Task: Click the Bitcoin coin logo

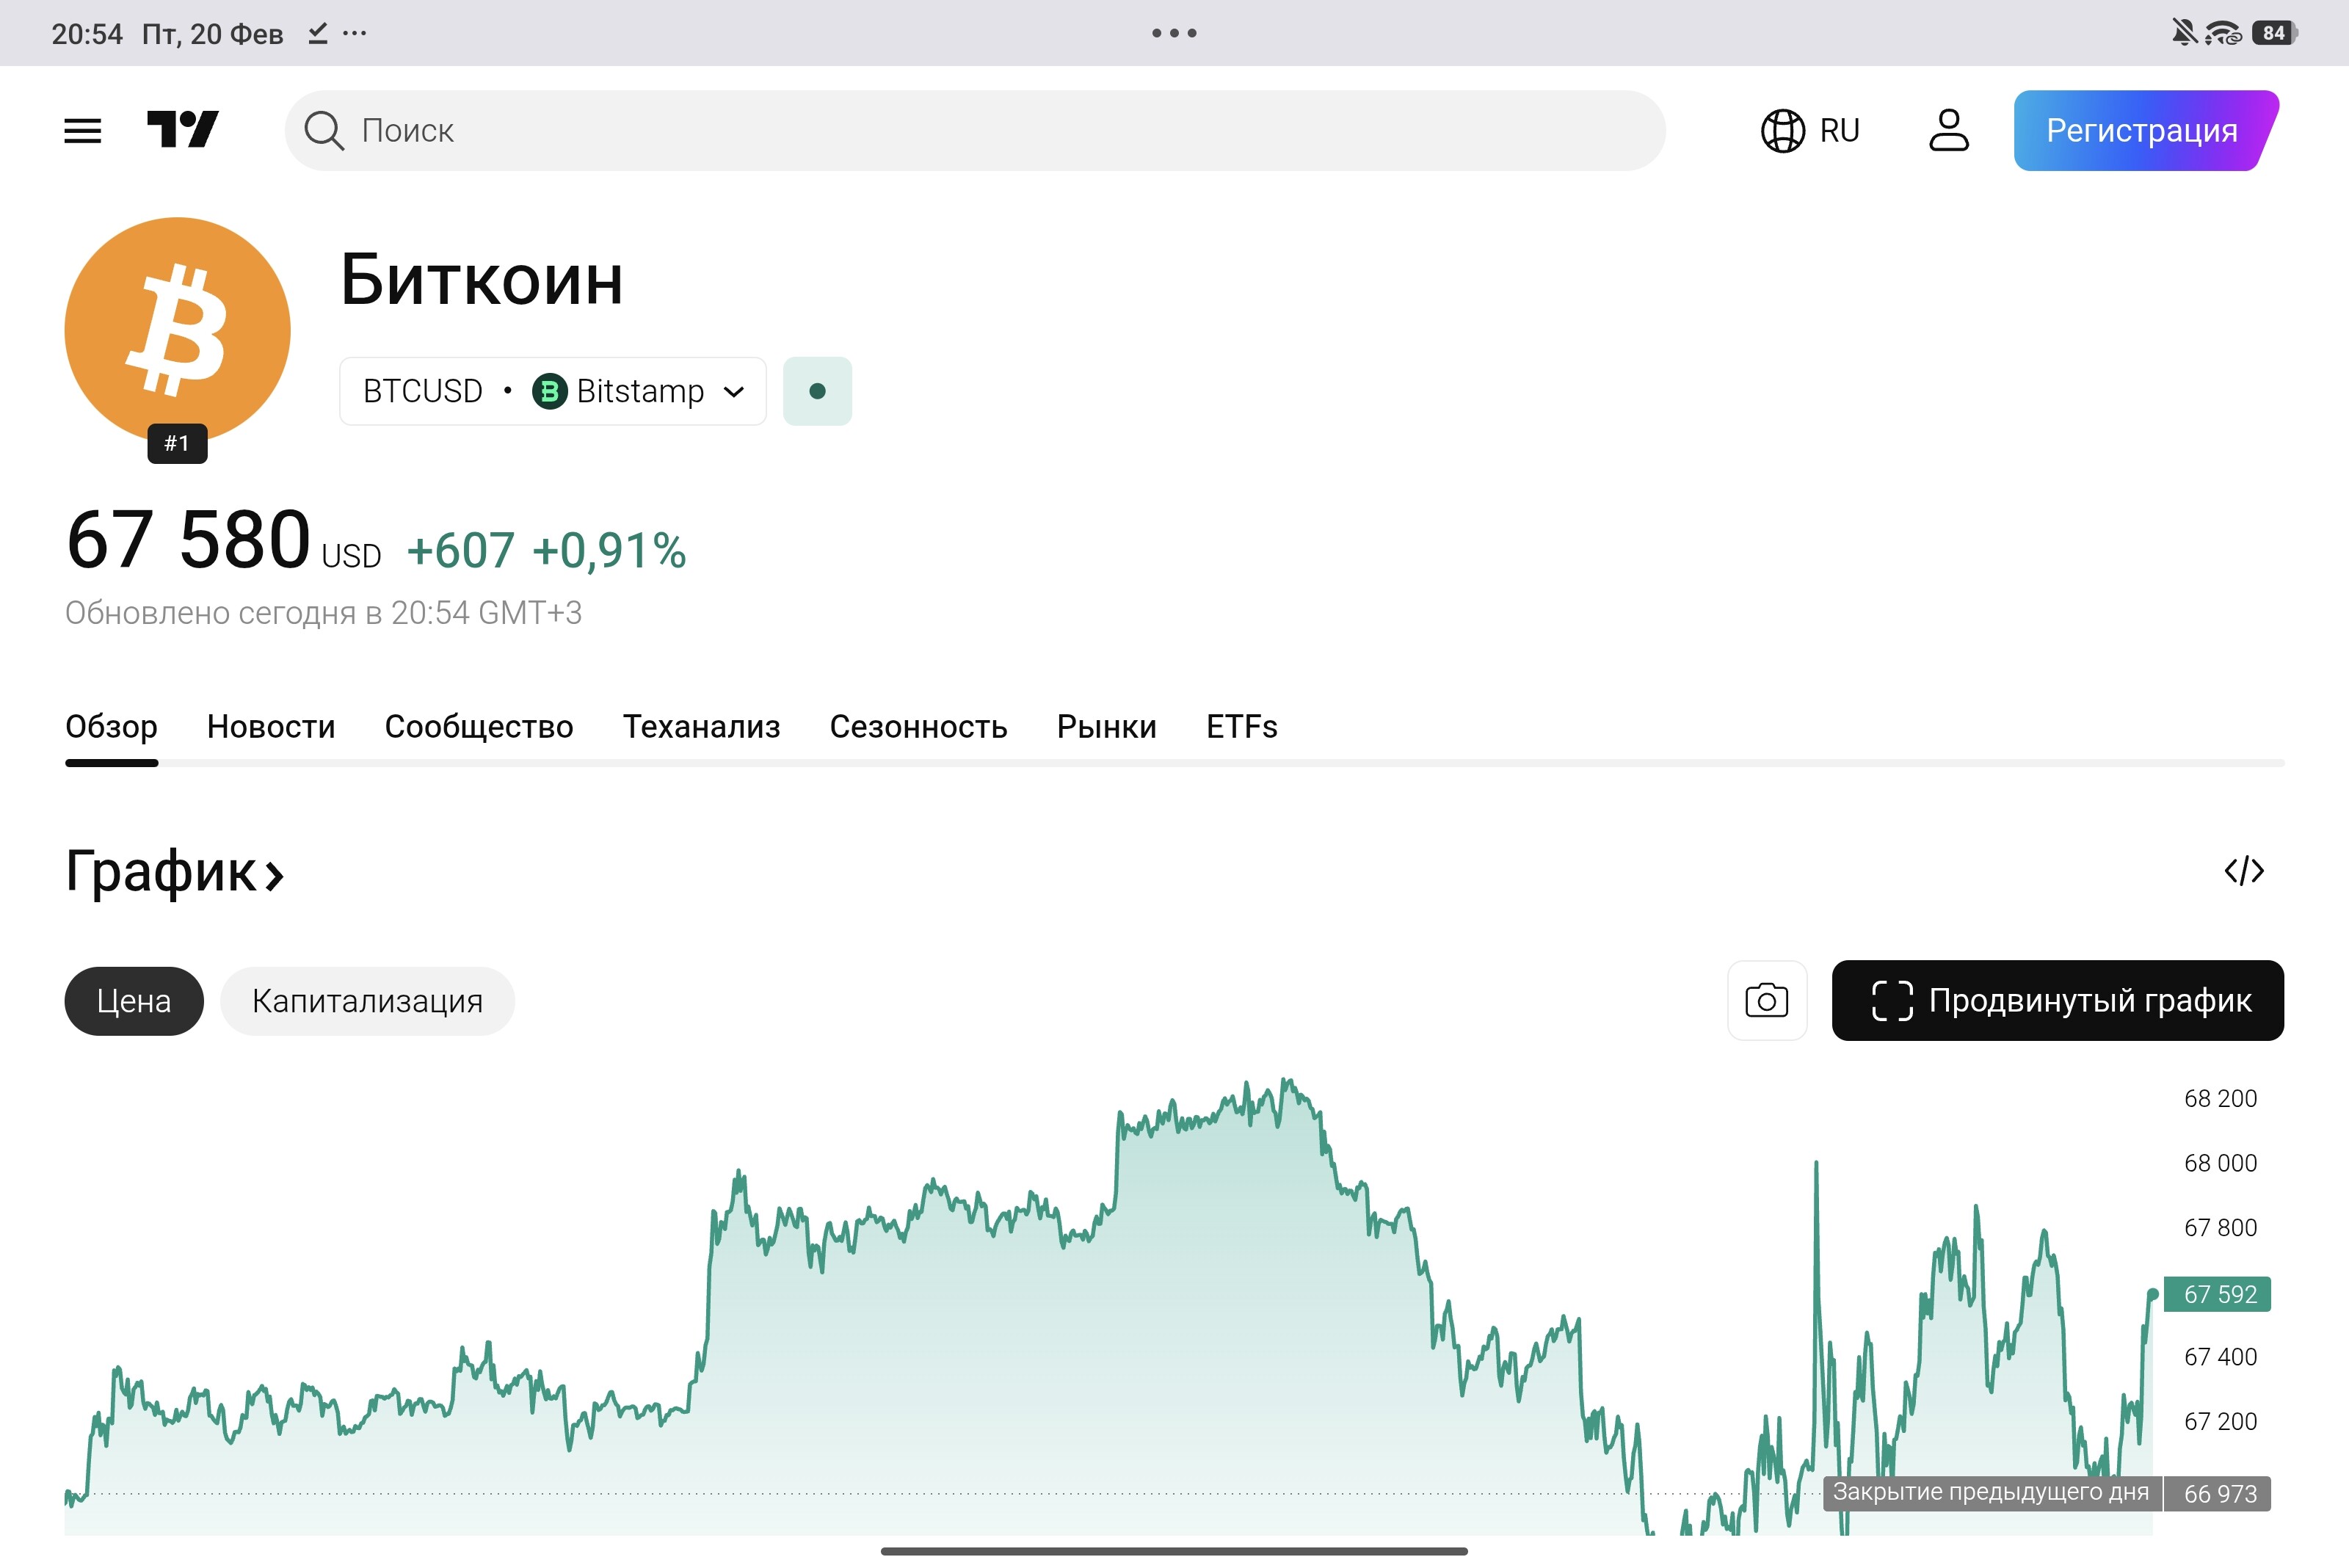Action: (x=178, y=331)
